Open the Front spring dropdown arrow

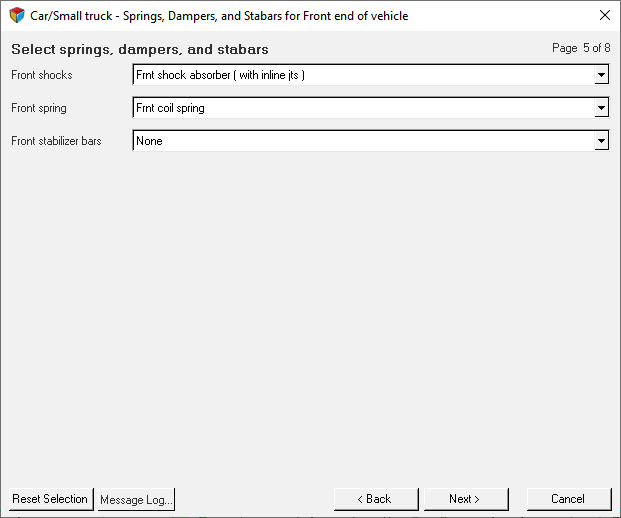(601, 108)
